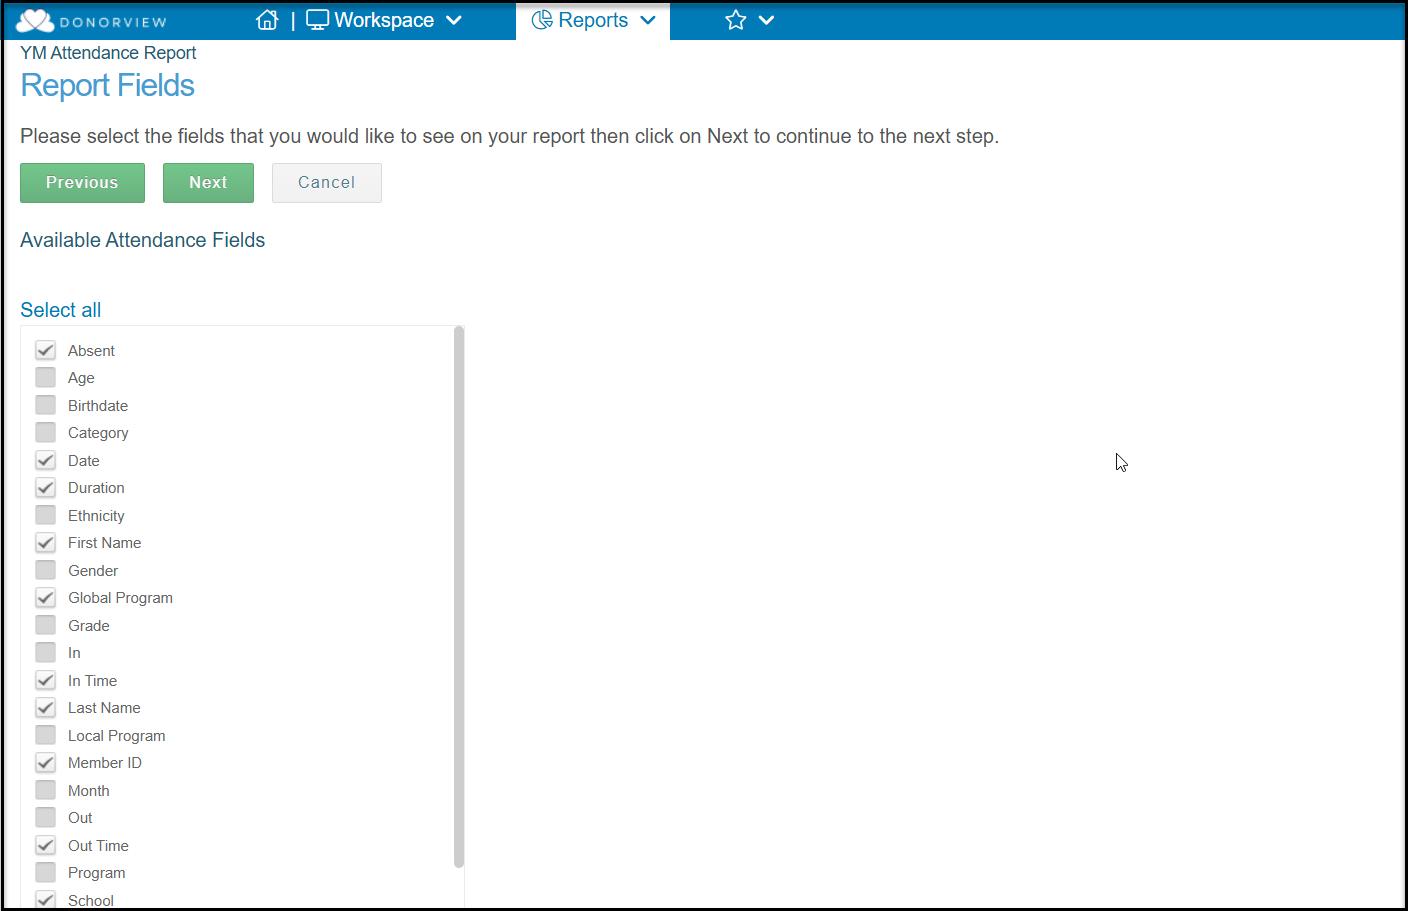Open the Workspace menu
Image resolution: width=1408 pixels, height=911 pixels.
coord(384,20)
